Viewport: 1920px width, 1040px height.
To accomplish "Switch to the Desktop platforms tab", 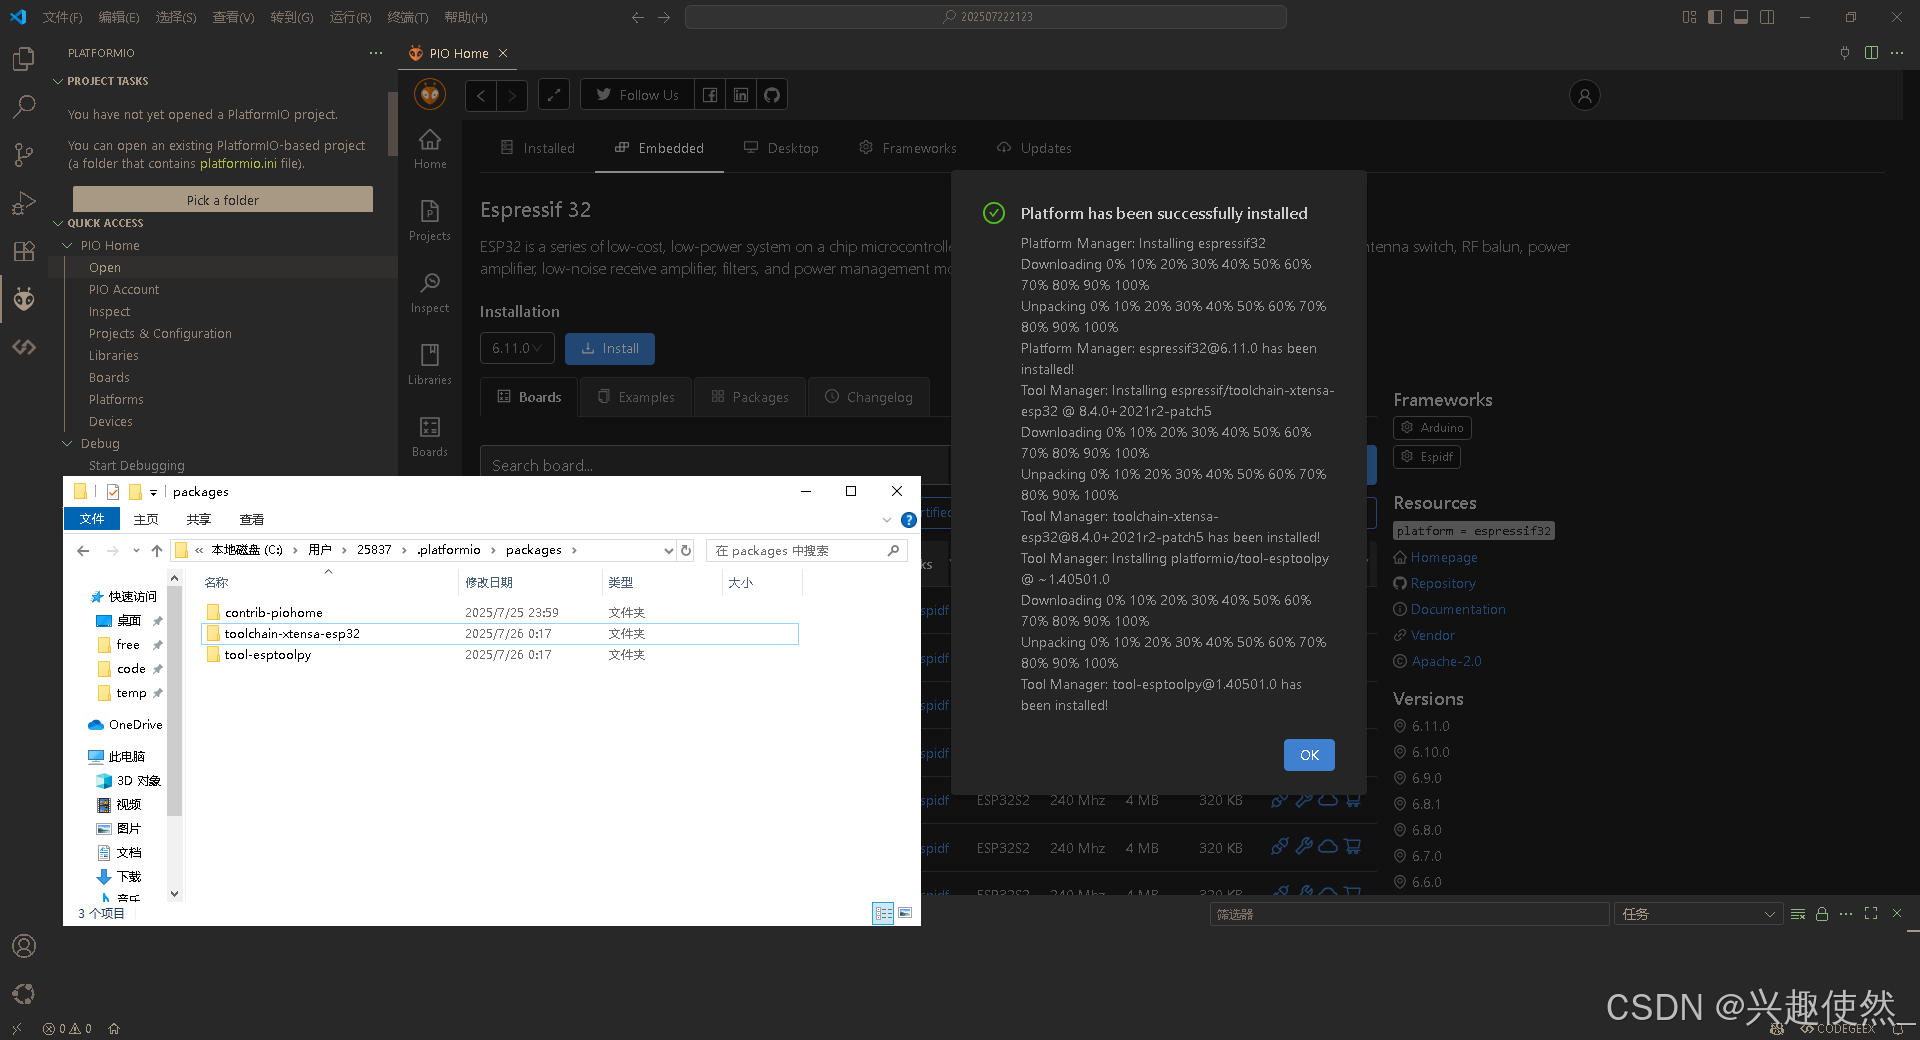I will click(781, 148).
